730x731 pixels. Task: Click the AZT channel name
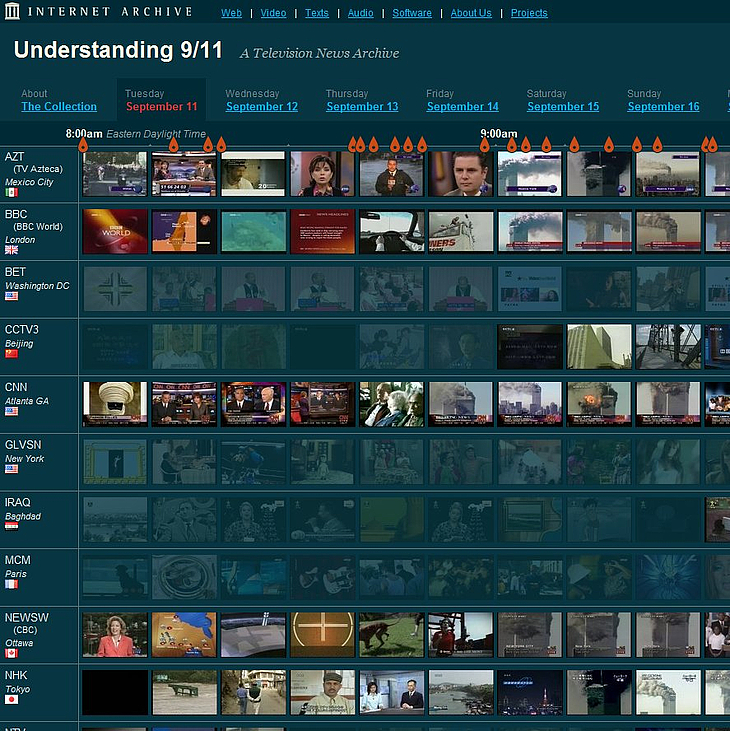pos(14,157)
